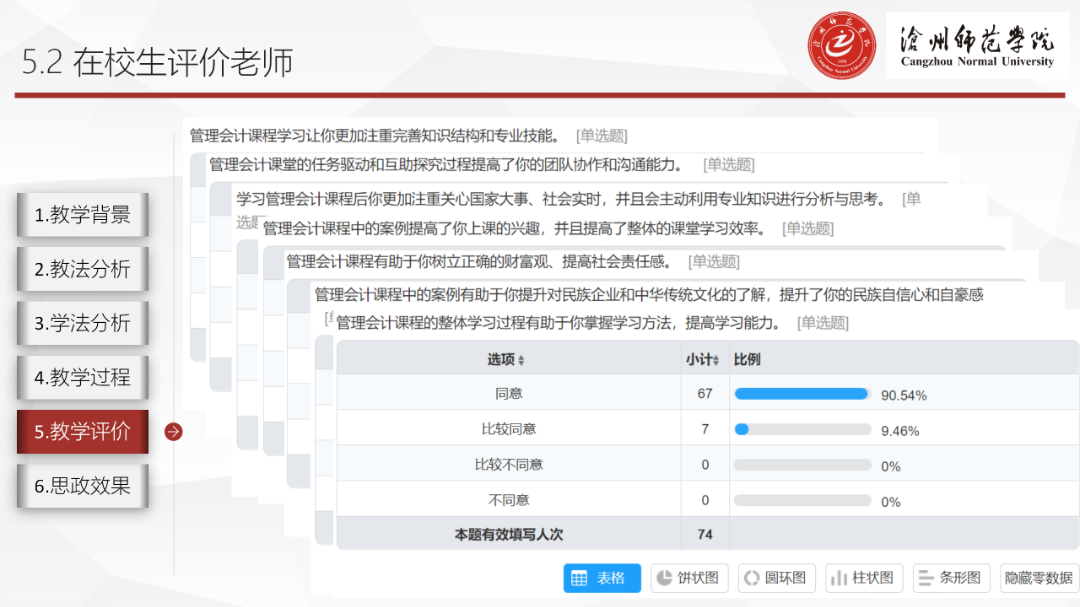The width and height of the screenshot is (1080, 607).
Task: Click the red arrow beside 教学评价
Action: pyautogui.click(x=173, y=432)
